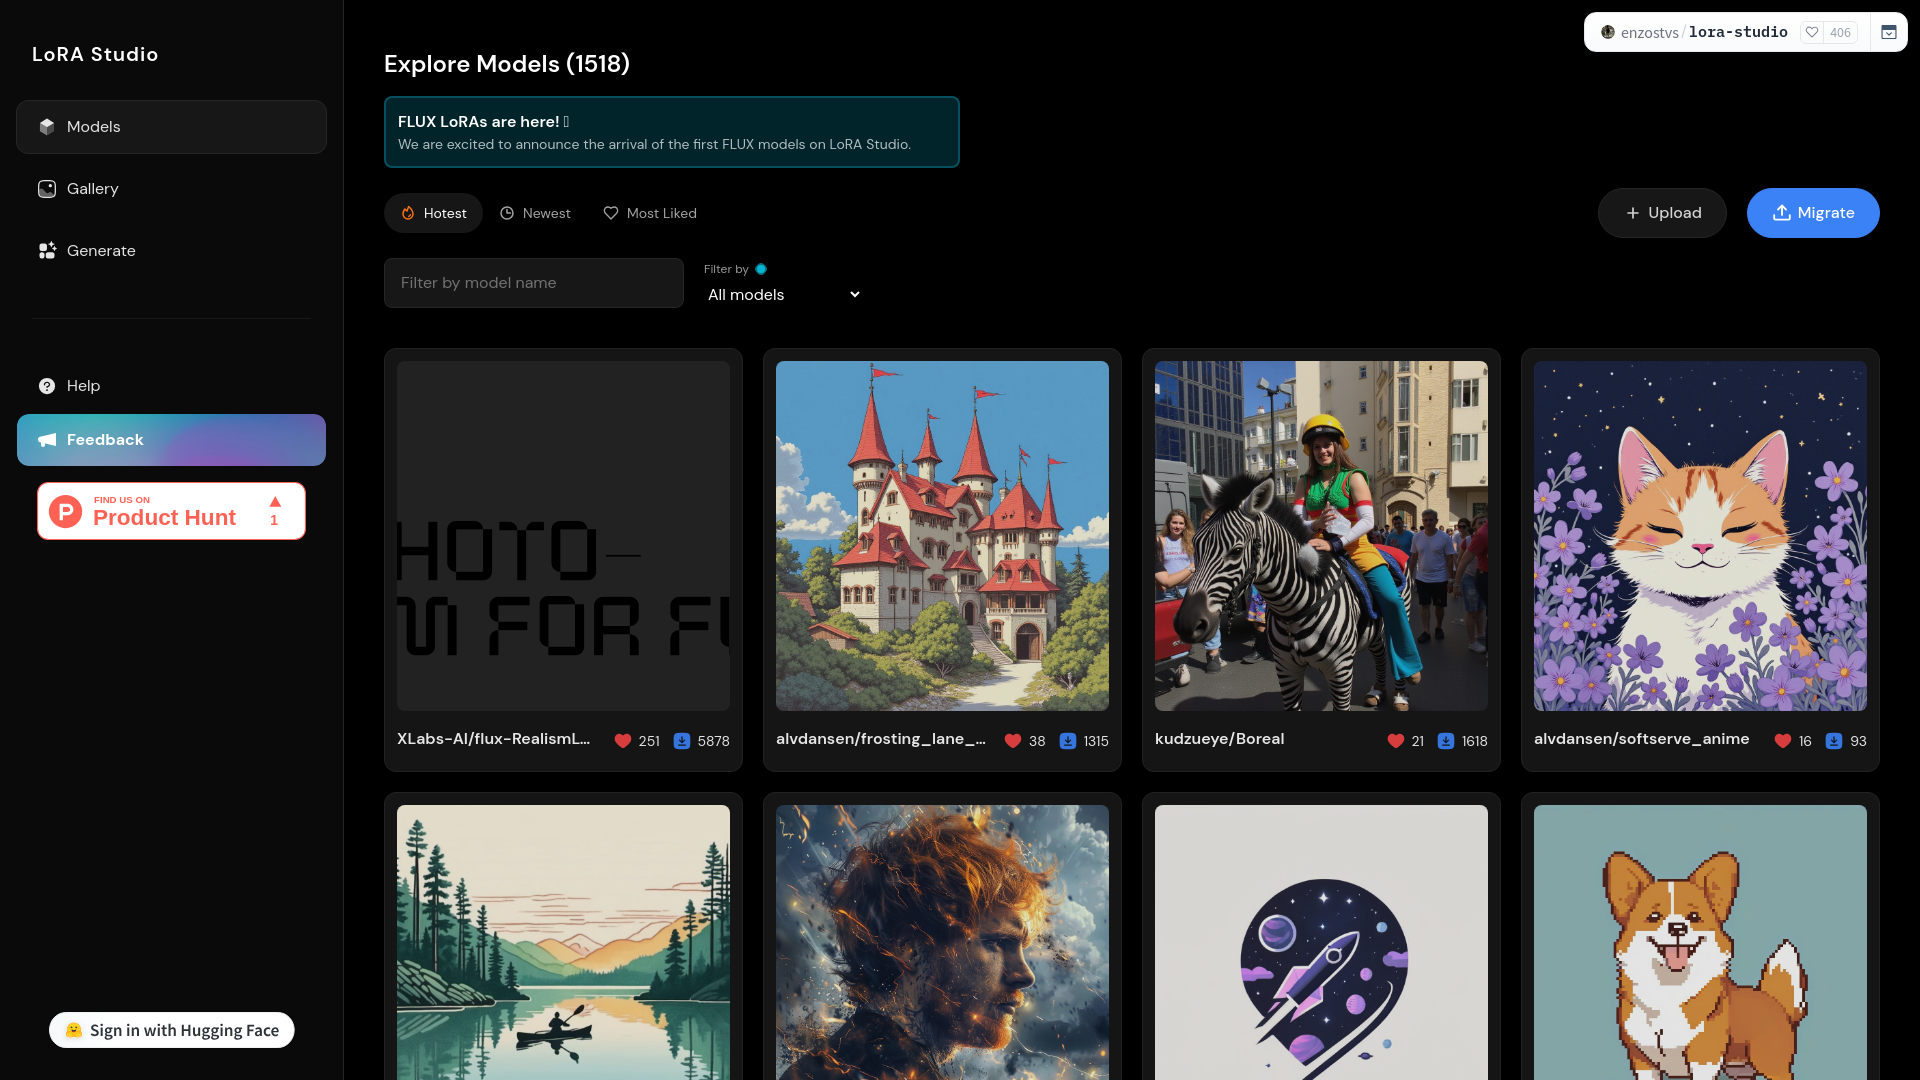Select the Models icon in the sidebar
This screenshot has height=1080, width=1920.
[x=47, y=127]
